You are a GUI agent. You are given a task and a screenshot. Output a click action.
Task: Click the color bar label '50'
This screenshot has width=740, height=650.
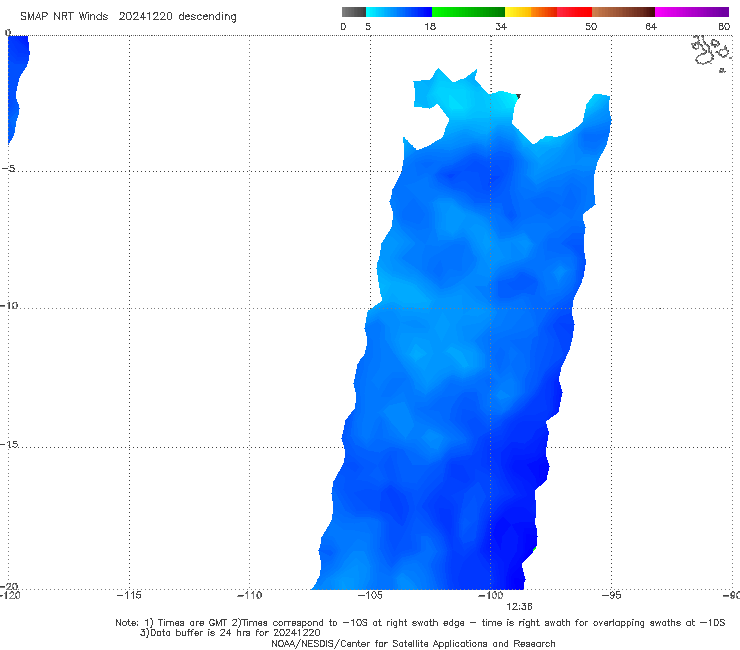[591, 26]
